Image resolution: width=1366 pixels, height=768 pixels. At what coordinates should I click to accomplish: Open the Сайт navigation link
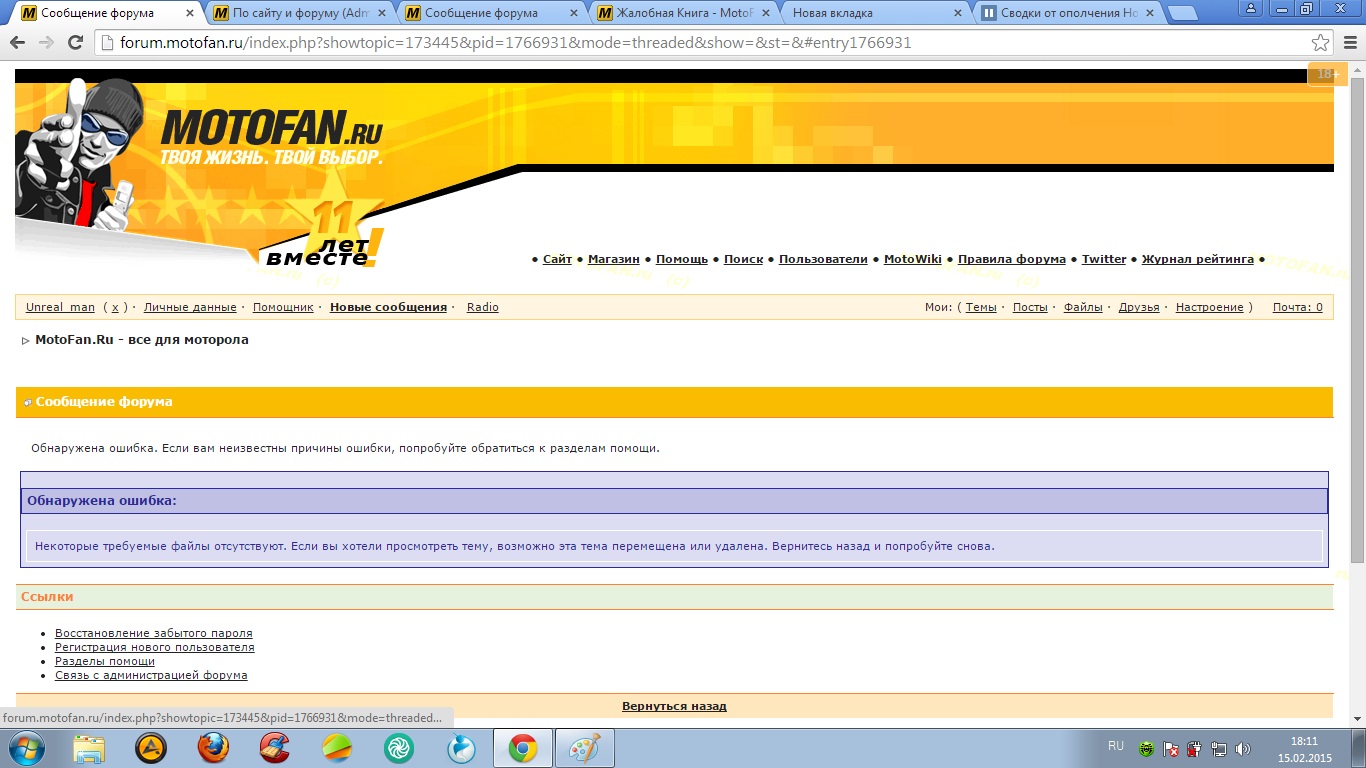click(557, 259)
